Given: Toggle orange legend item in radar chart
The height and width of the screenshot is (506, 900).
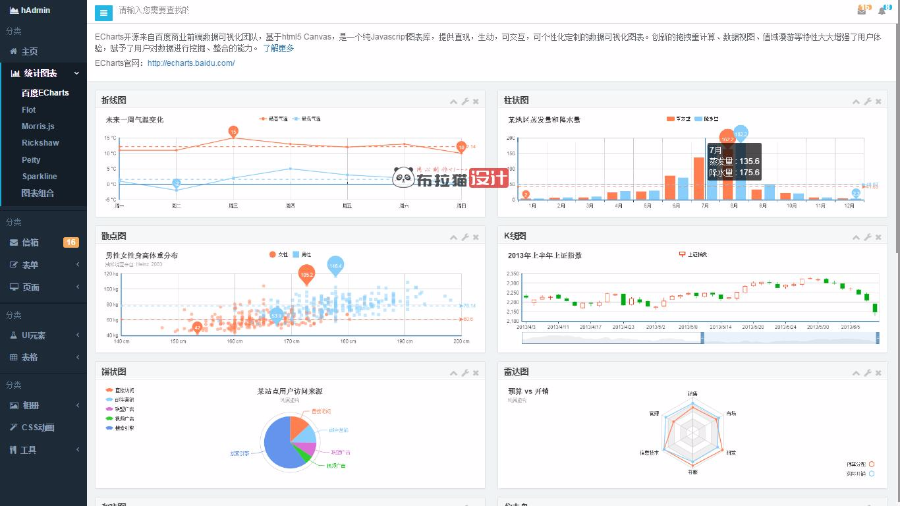Looking at the screenshot, I should (860, 464).
